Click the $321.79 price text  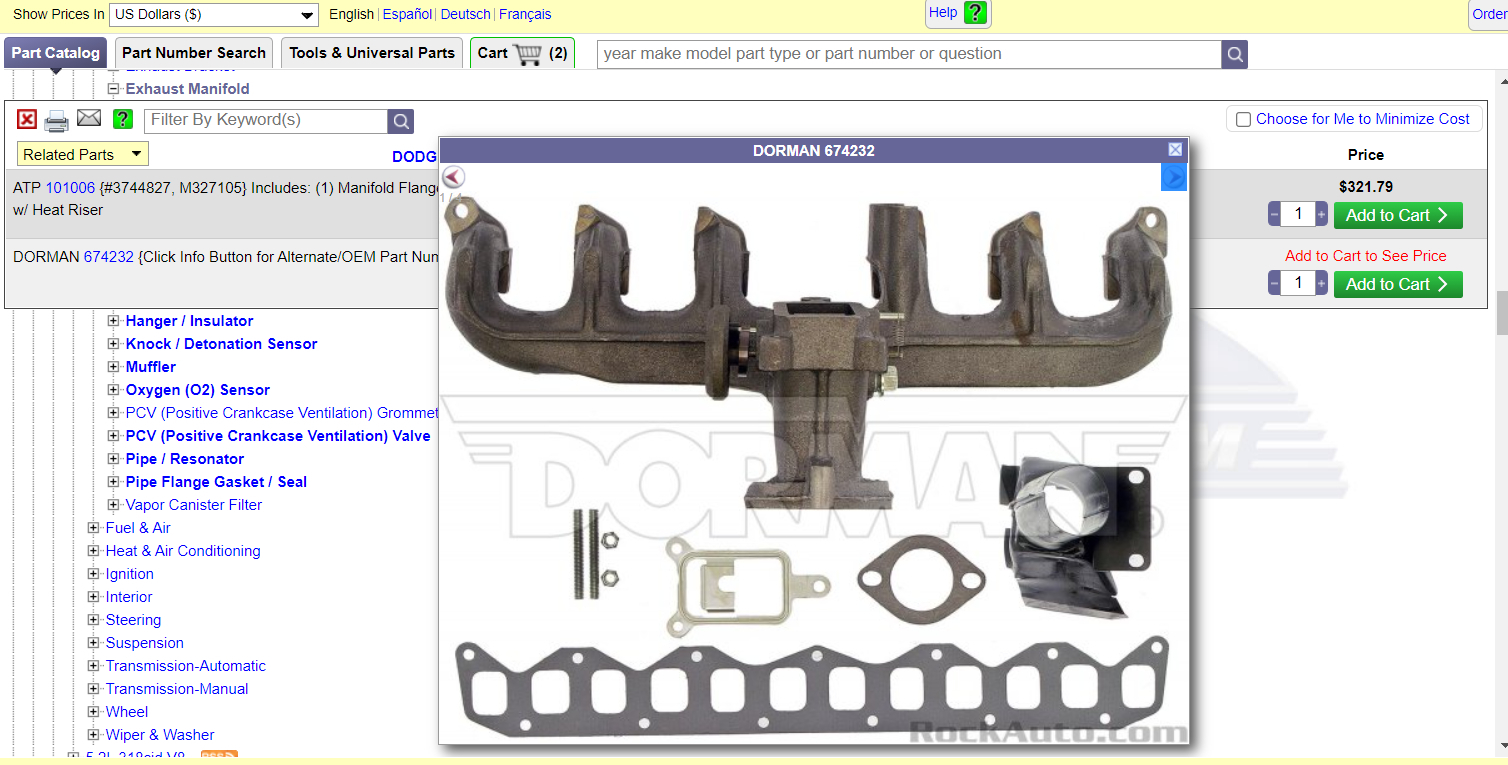(x=1365, y=187)
